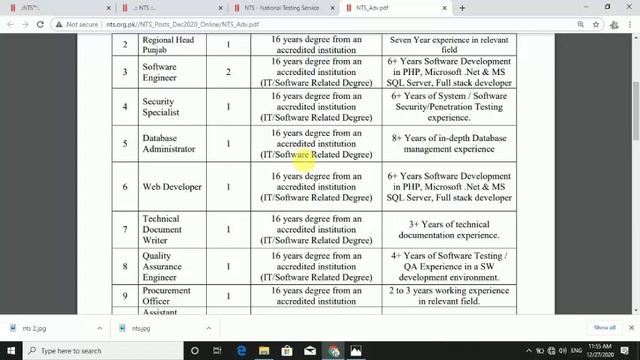
Task: Click the scrollbar down arrow
Action: [x=636, y=310]
